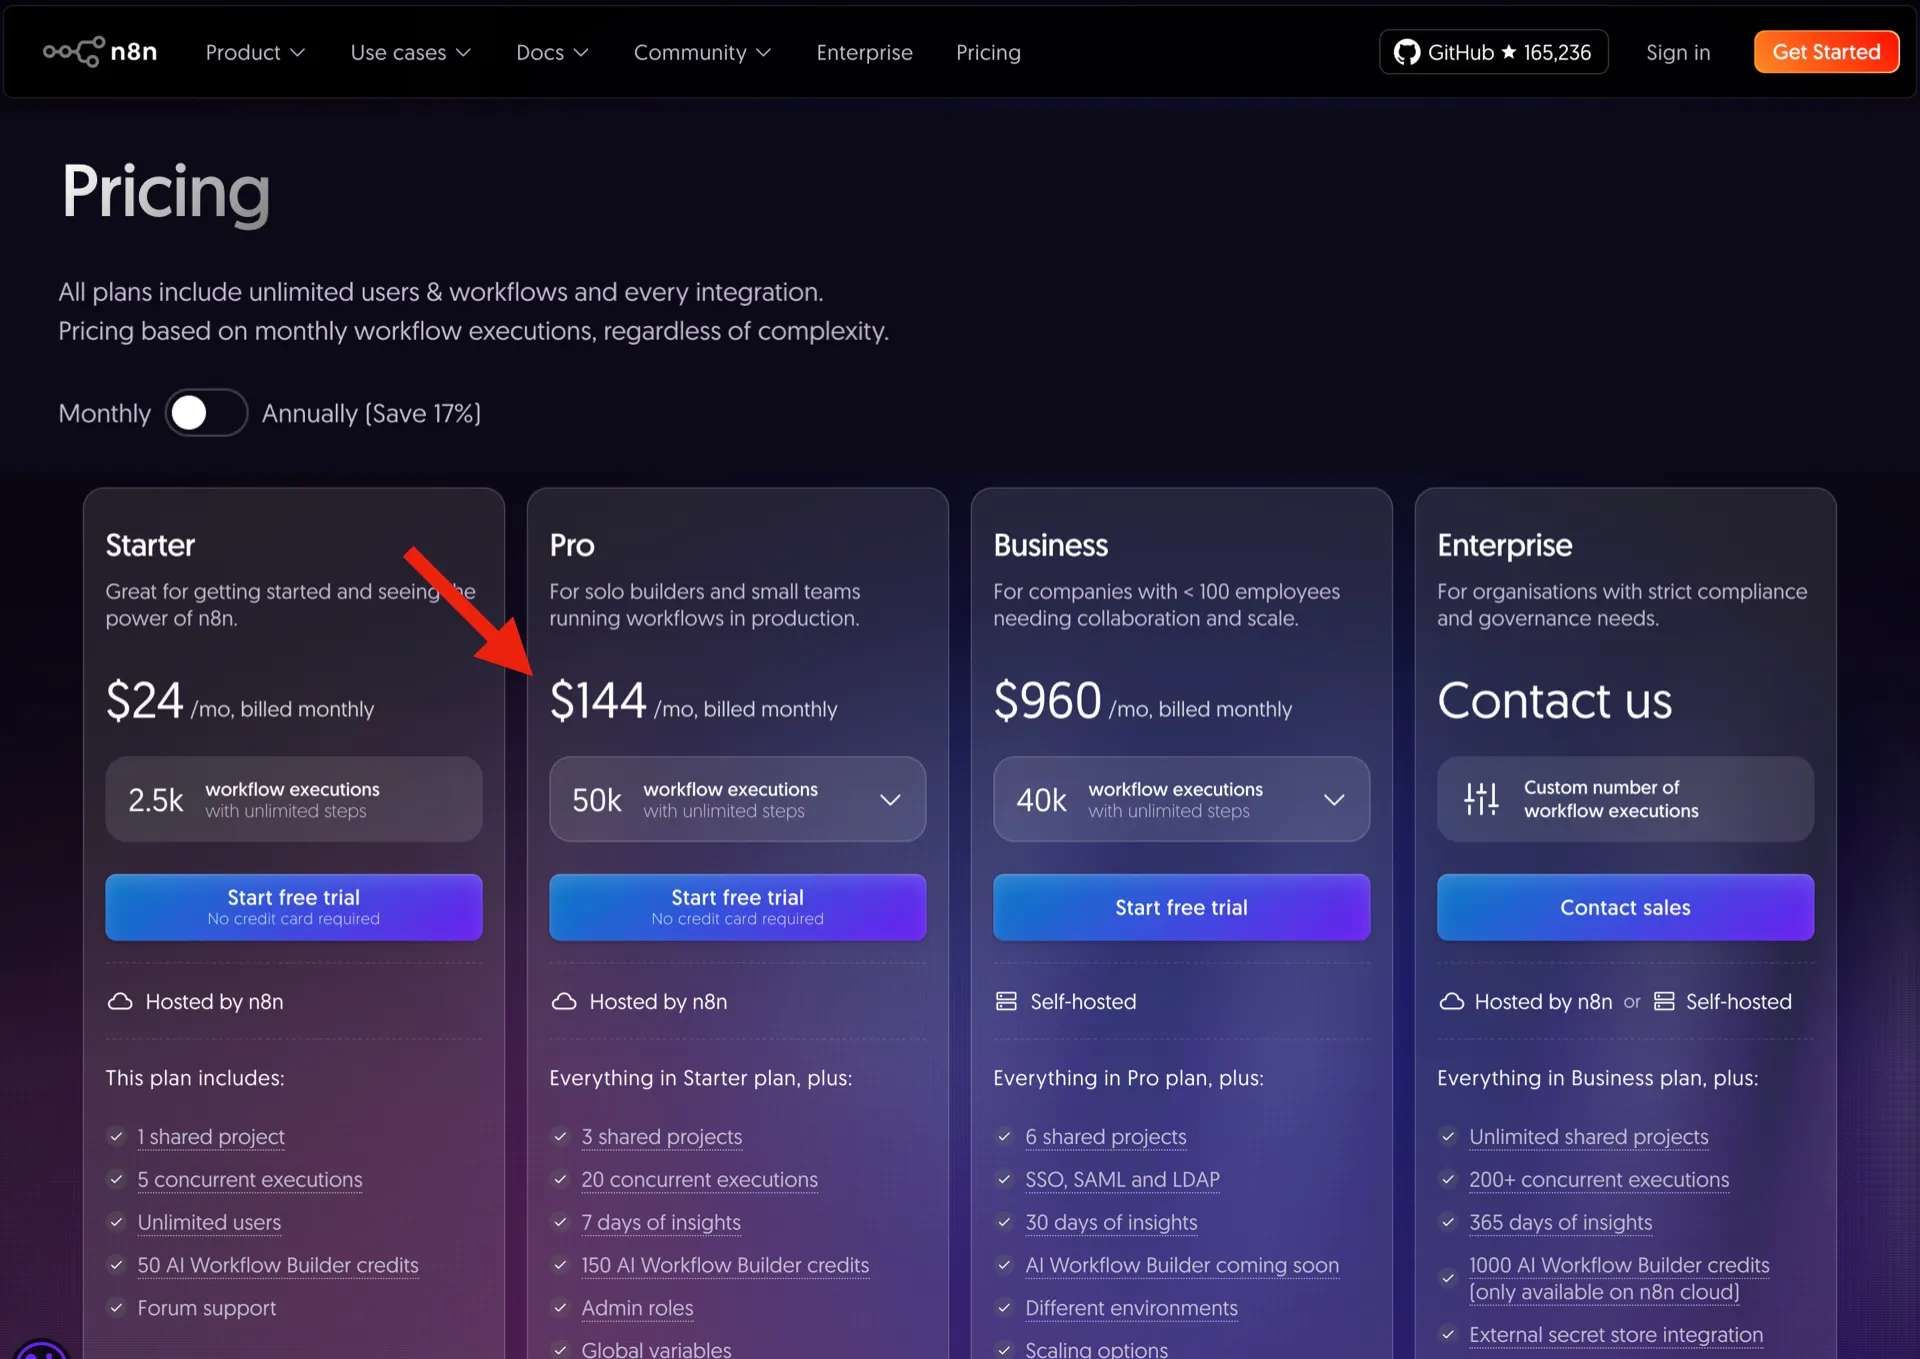This screenshot has height=1359, width=1920.
Task: Click the server icon beside Business Self-hosted
Action: coord(1006,1001)
